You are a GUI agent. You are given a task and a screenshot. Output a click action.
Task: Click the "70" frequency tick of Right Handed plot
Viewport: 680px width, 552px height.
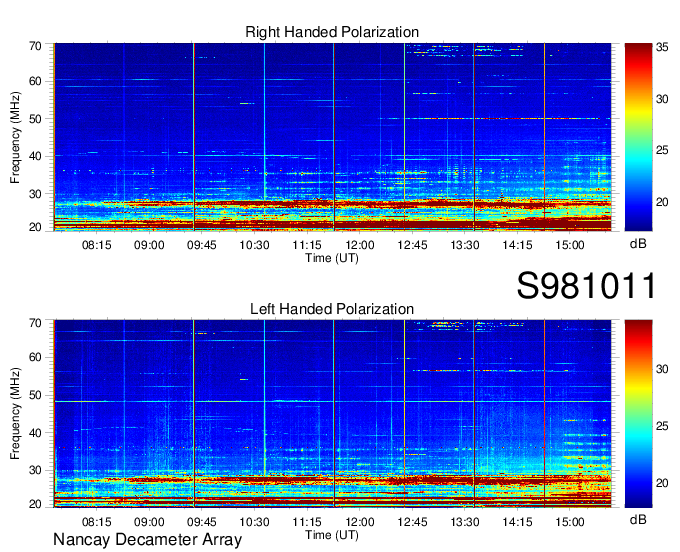point(35,46)
